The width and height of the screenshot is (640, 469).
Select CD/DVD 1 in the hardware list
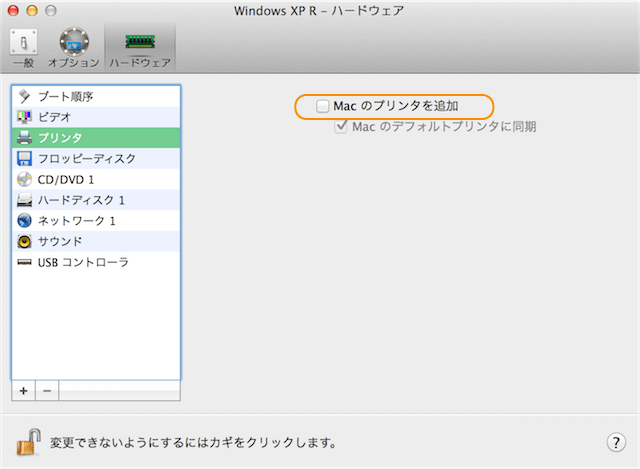point(96,179)
